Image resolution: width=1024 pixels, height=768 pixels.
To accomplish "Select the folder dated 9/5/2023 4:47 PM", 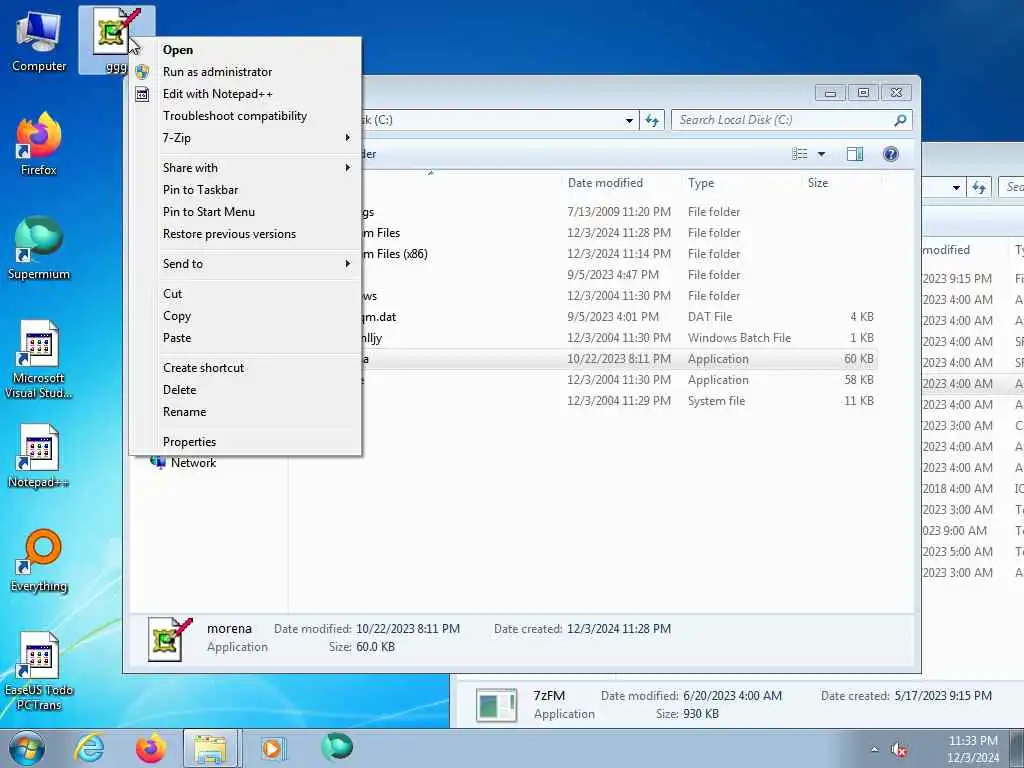I will pyautogui.click(x=618, y=275).
